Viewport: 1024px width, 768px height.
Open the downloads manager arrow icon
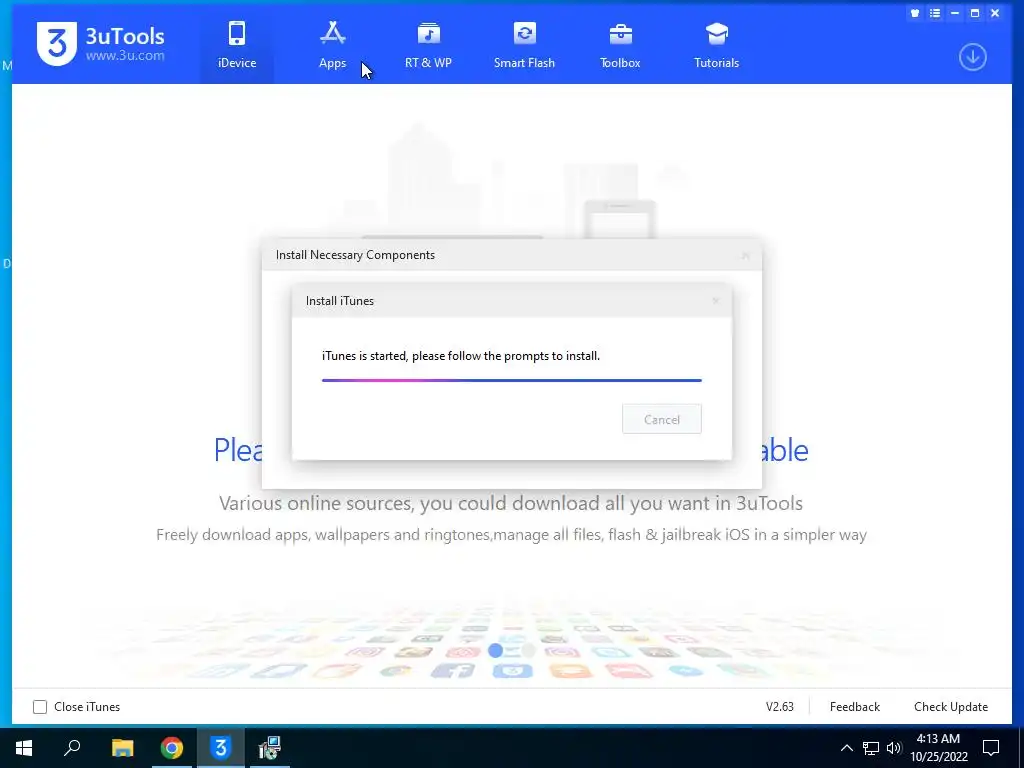coord(972,57)
